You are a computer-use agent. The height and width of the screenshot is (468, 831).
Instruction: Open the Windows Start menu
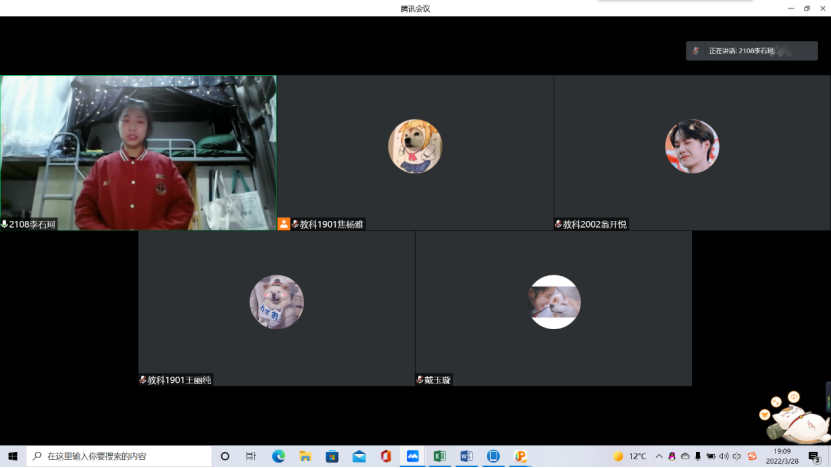12,456
